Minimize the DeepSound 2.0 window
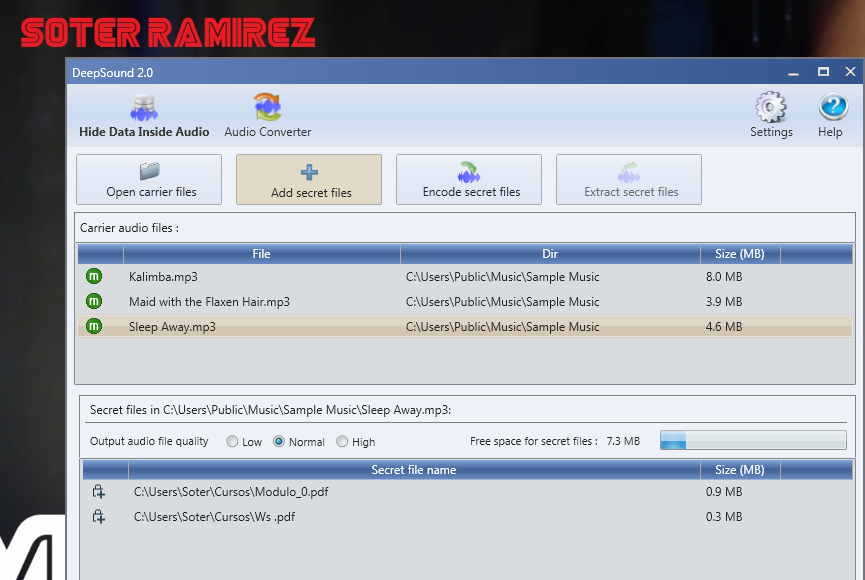The image size is (865, 580). (x=793, y=72)
